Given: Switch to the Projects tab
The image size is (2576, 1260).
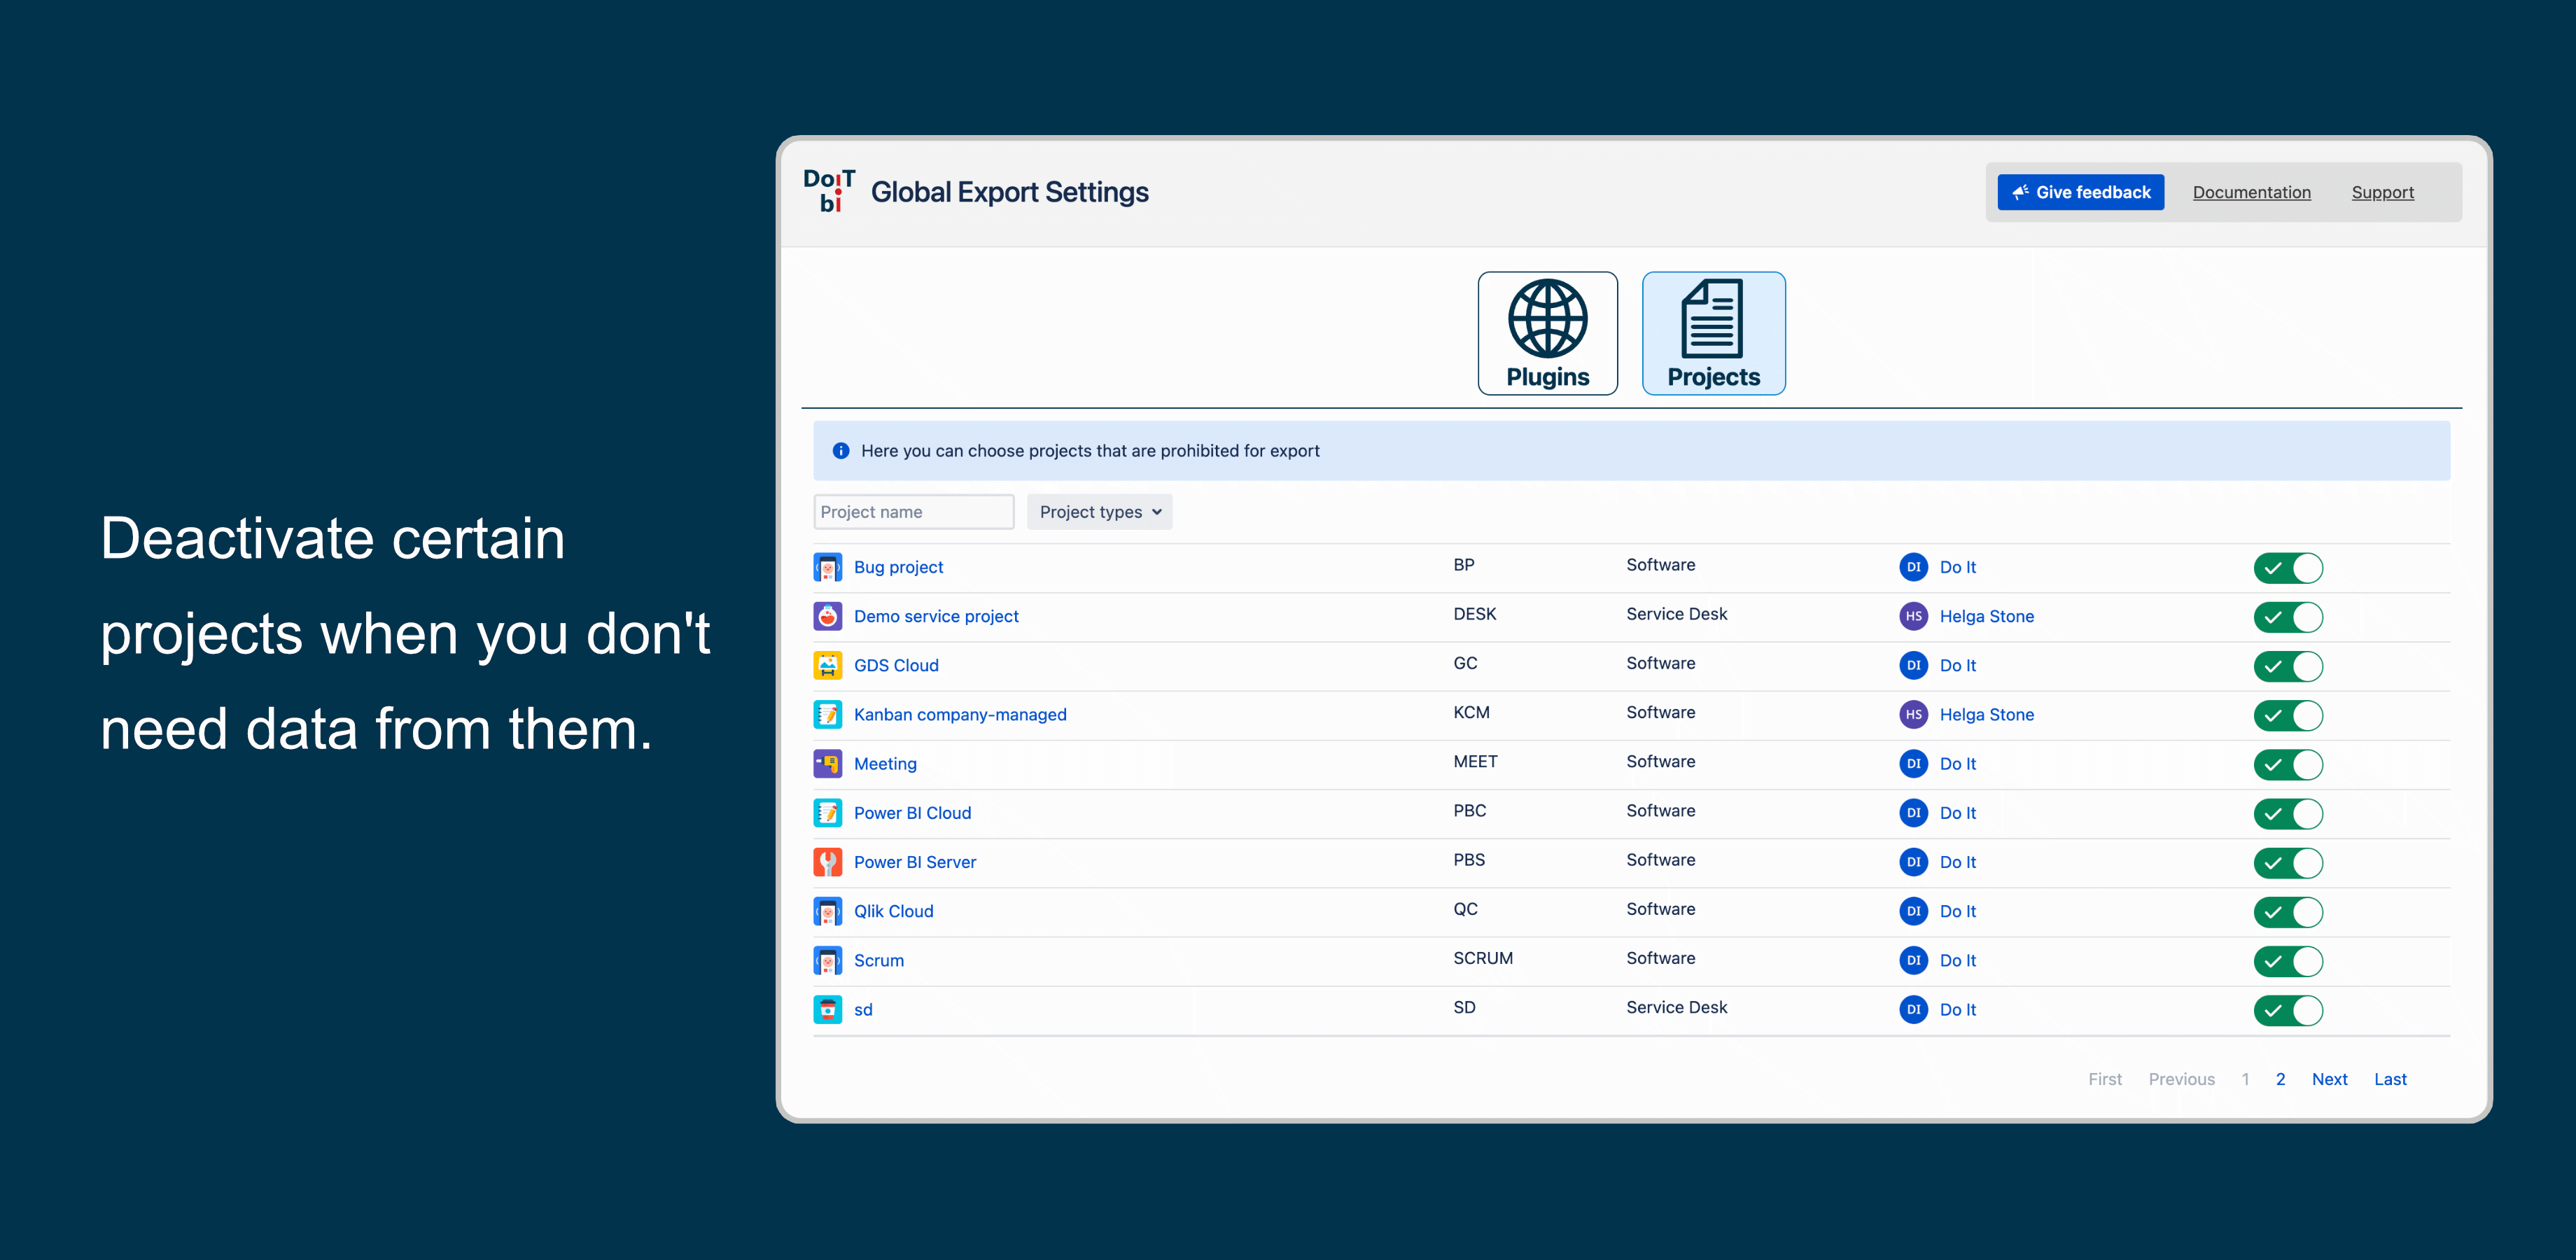Looking at the screenshot, I should pos(1713,333).
